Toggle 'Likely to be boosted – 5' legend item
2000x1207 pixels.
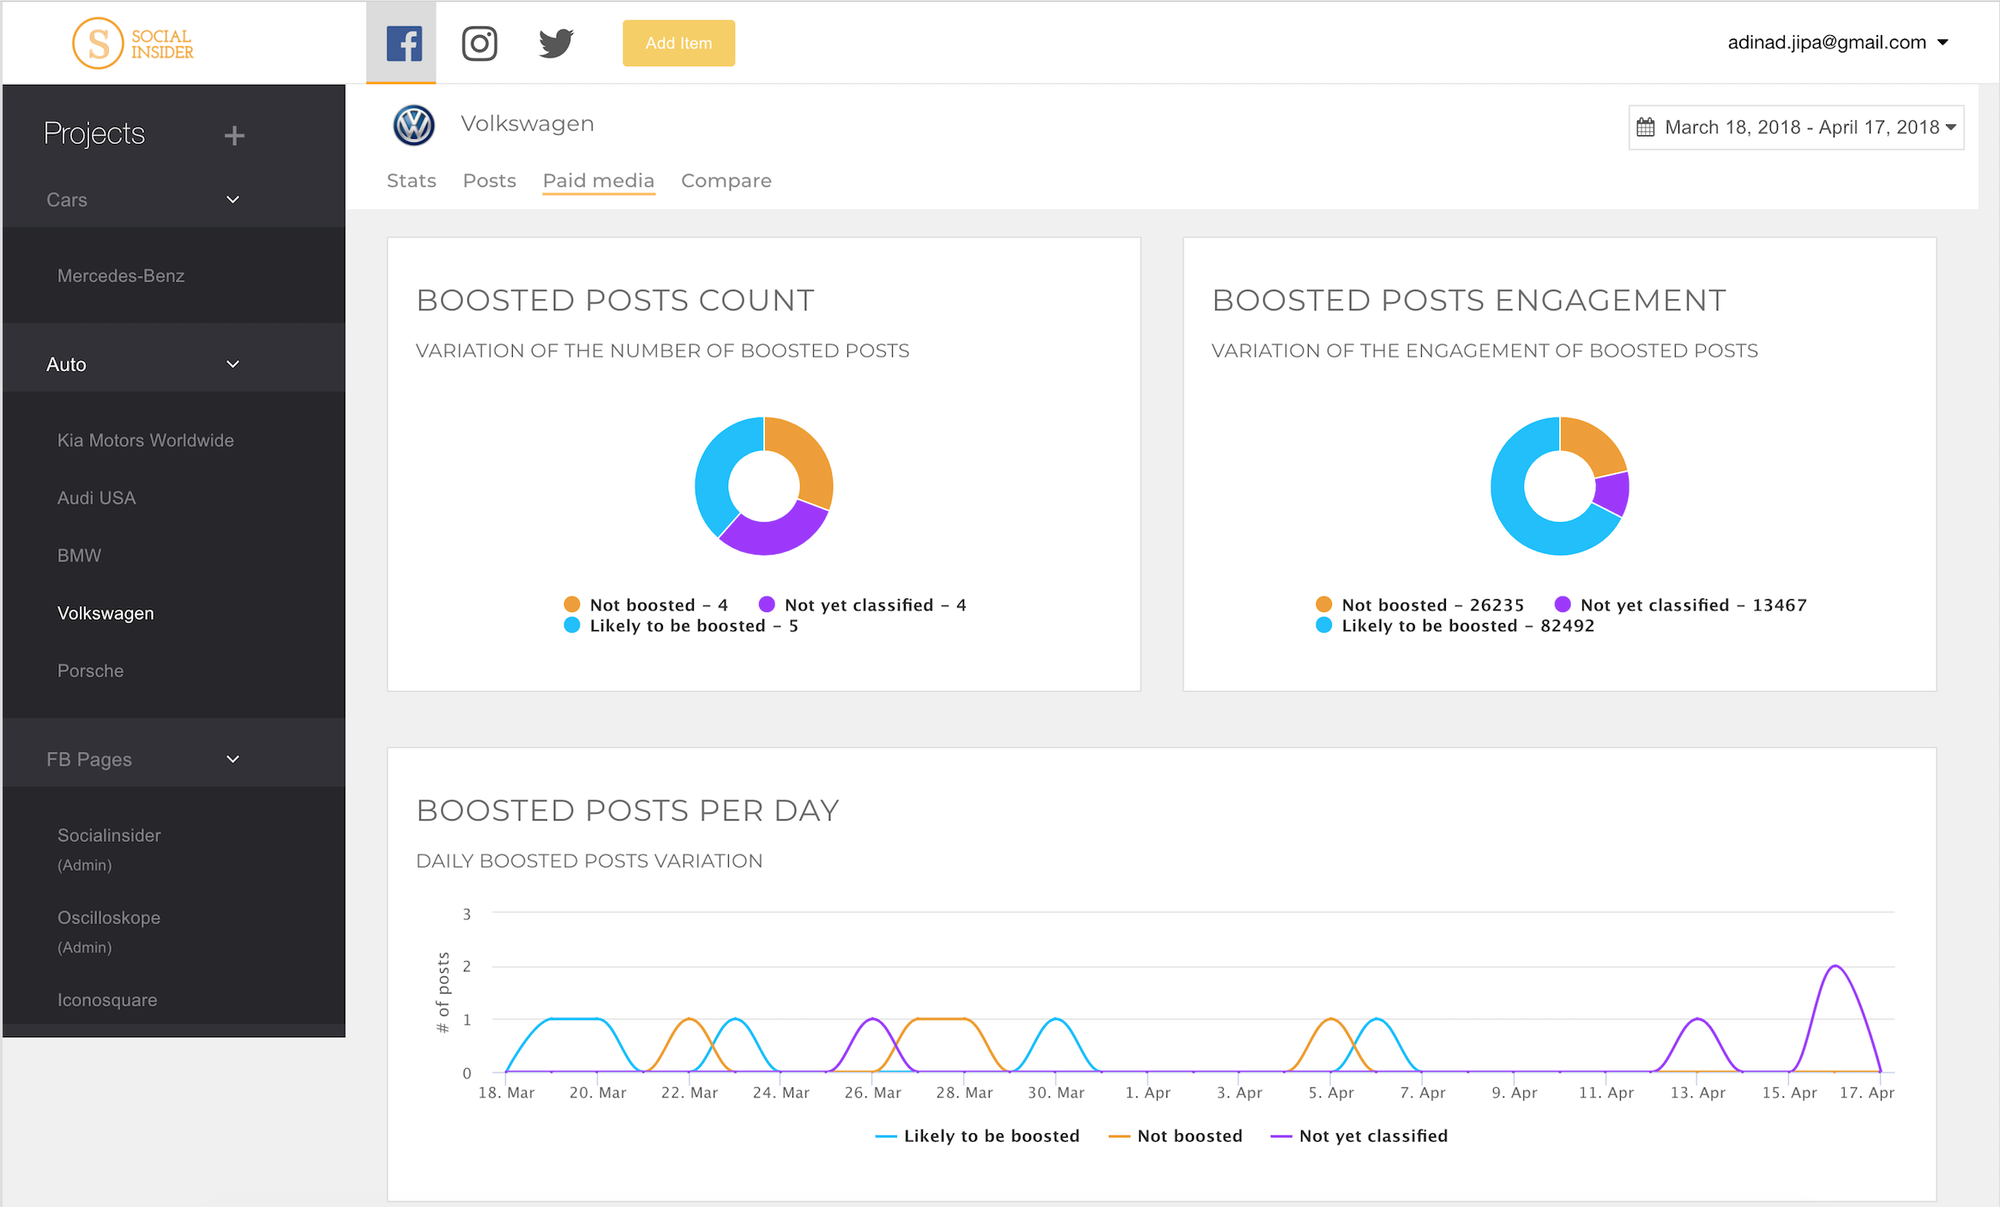(681, 626)
